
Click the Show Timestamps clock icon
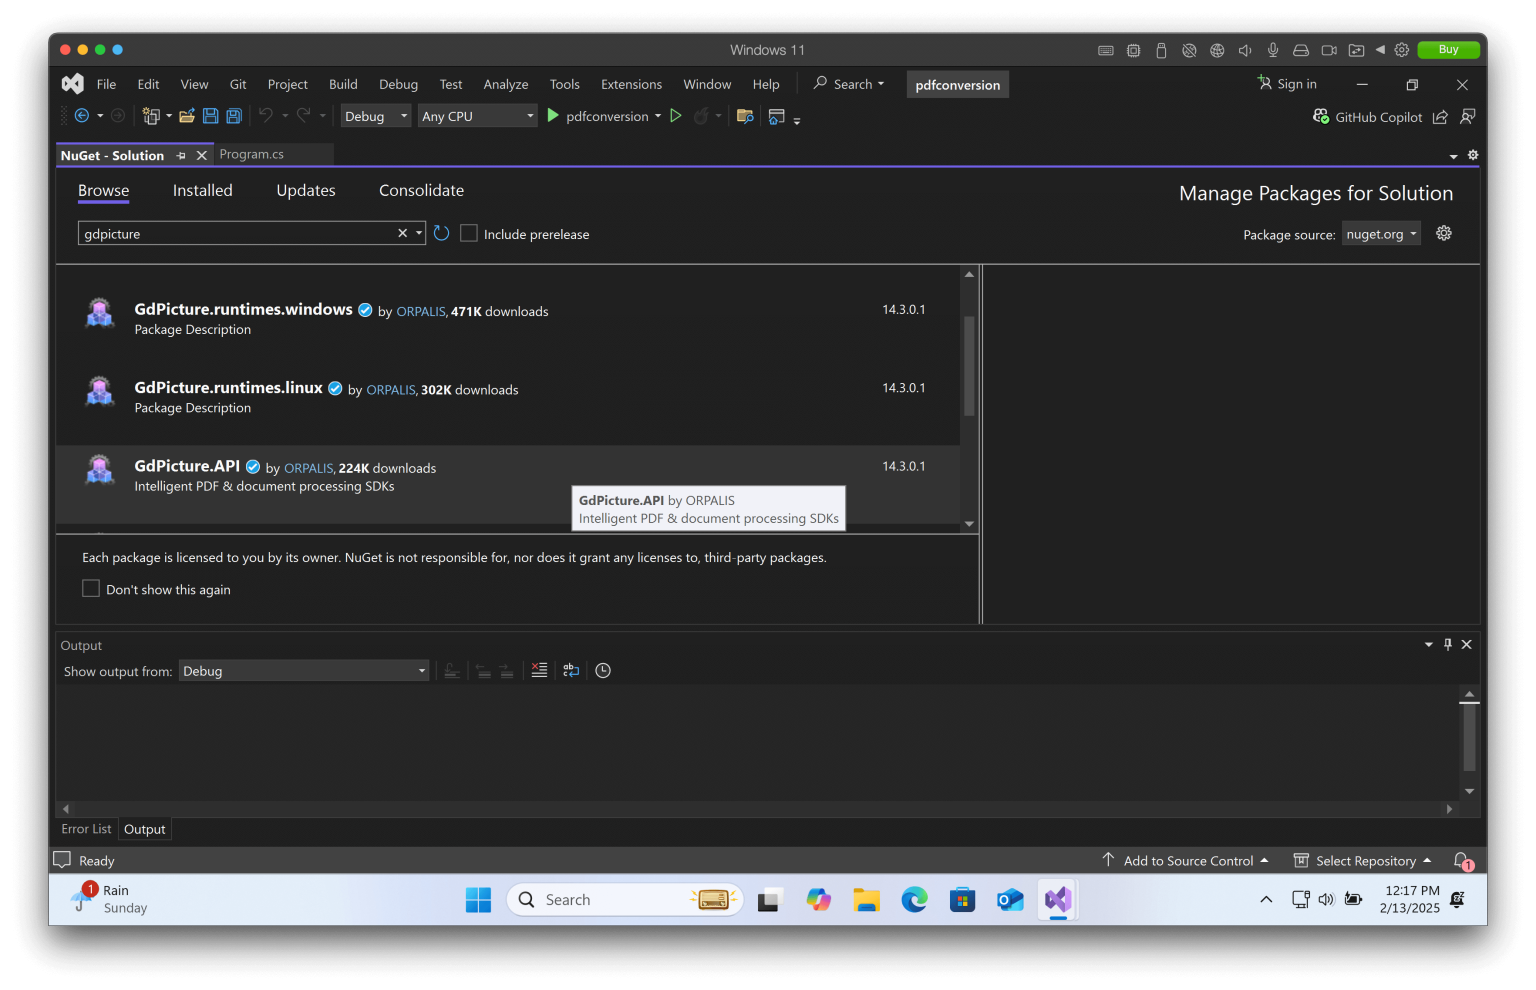(603, 670)
